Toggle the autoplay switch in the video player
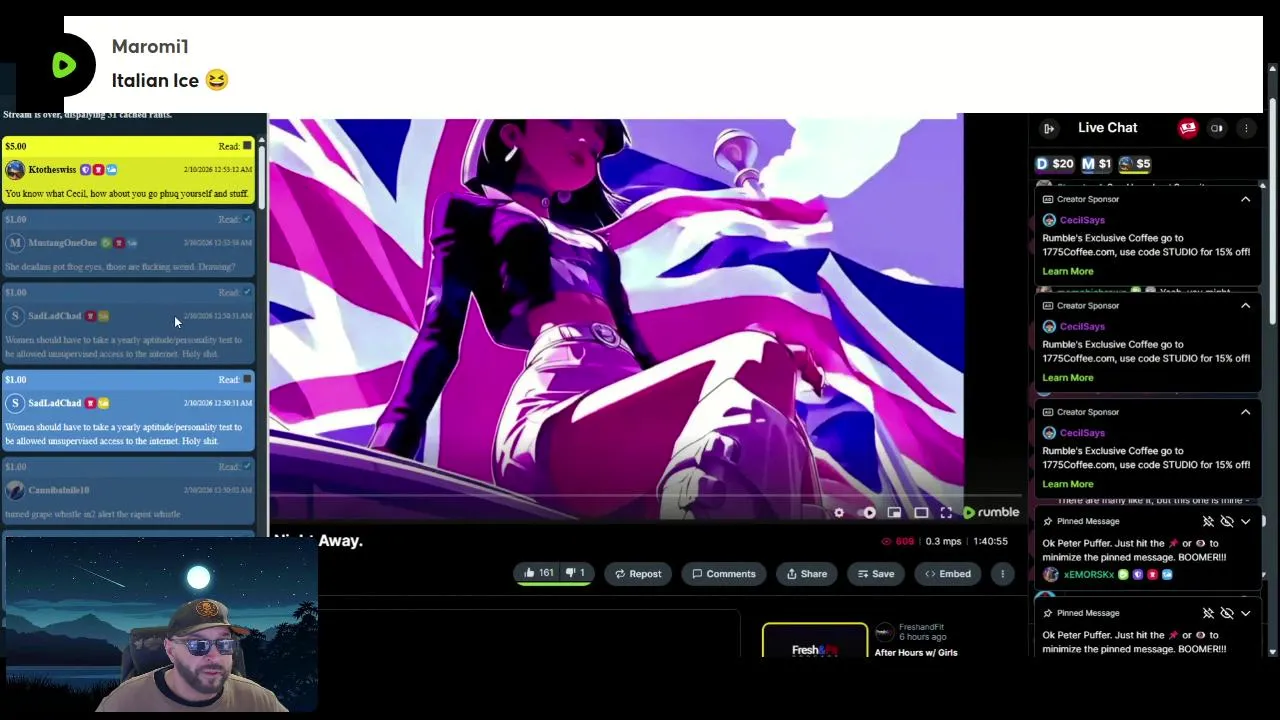Image resolution: width=1280 pixels, height=720 pixels. [868, 513]
